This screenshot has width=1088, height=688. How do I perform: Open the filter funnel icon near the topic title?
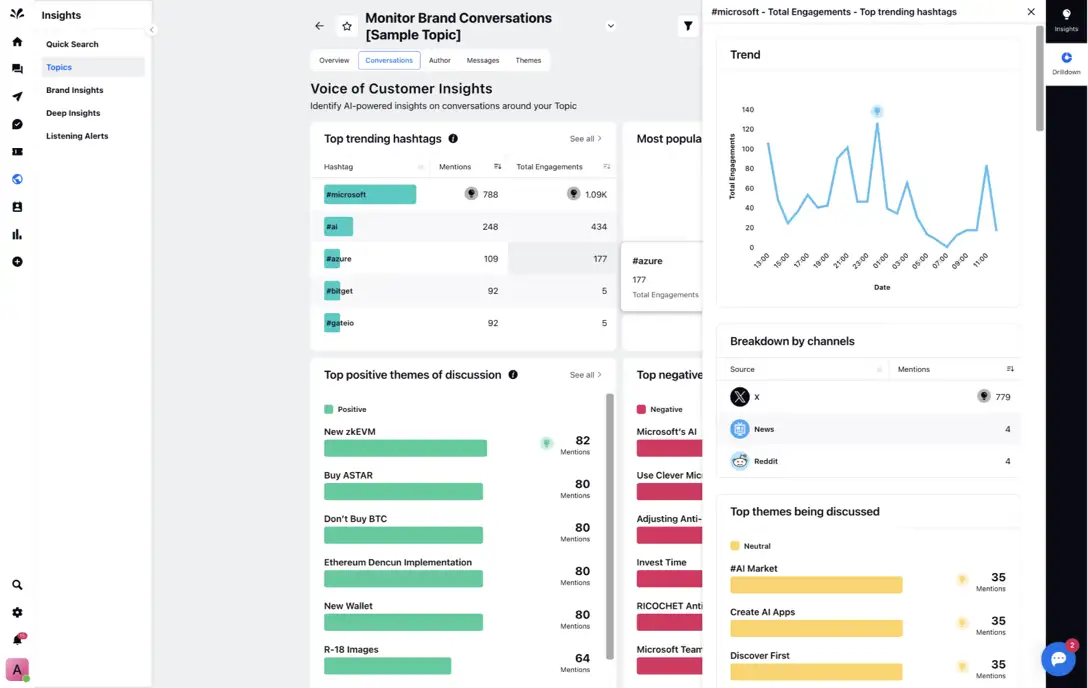[x=688, y=26]
